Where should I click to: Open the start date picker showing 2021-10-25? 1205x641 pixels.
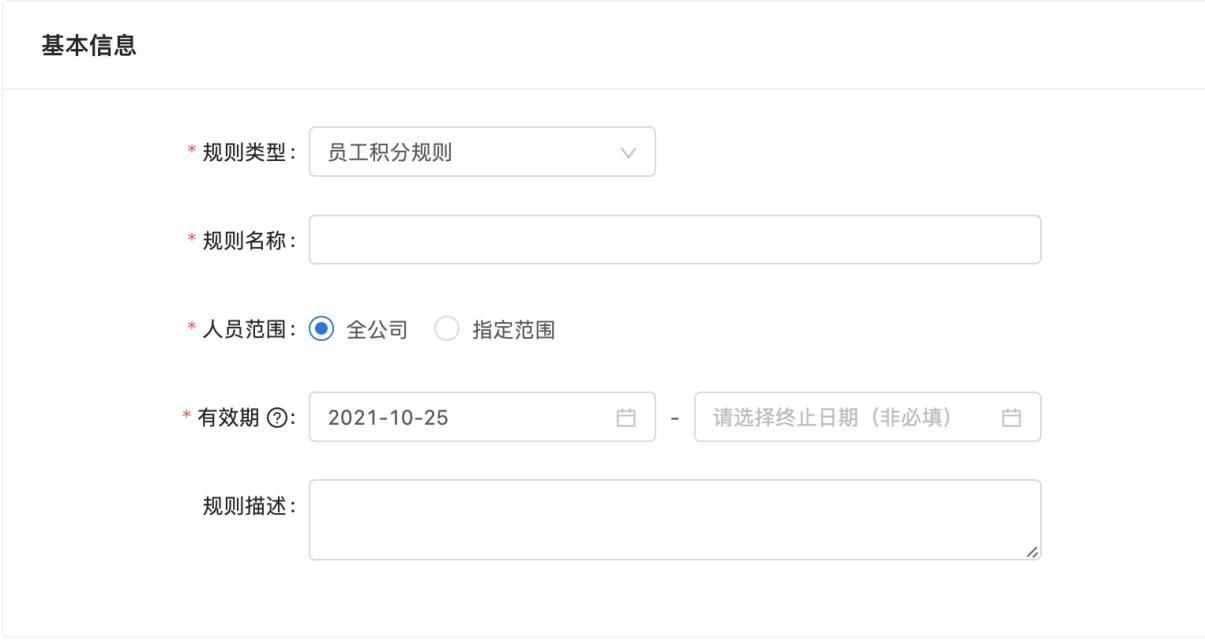point(460,417)
